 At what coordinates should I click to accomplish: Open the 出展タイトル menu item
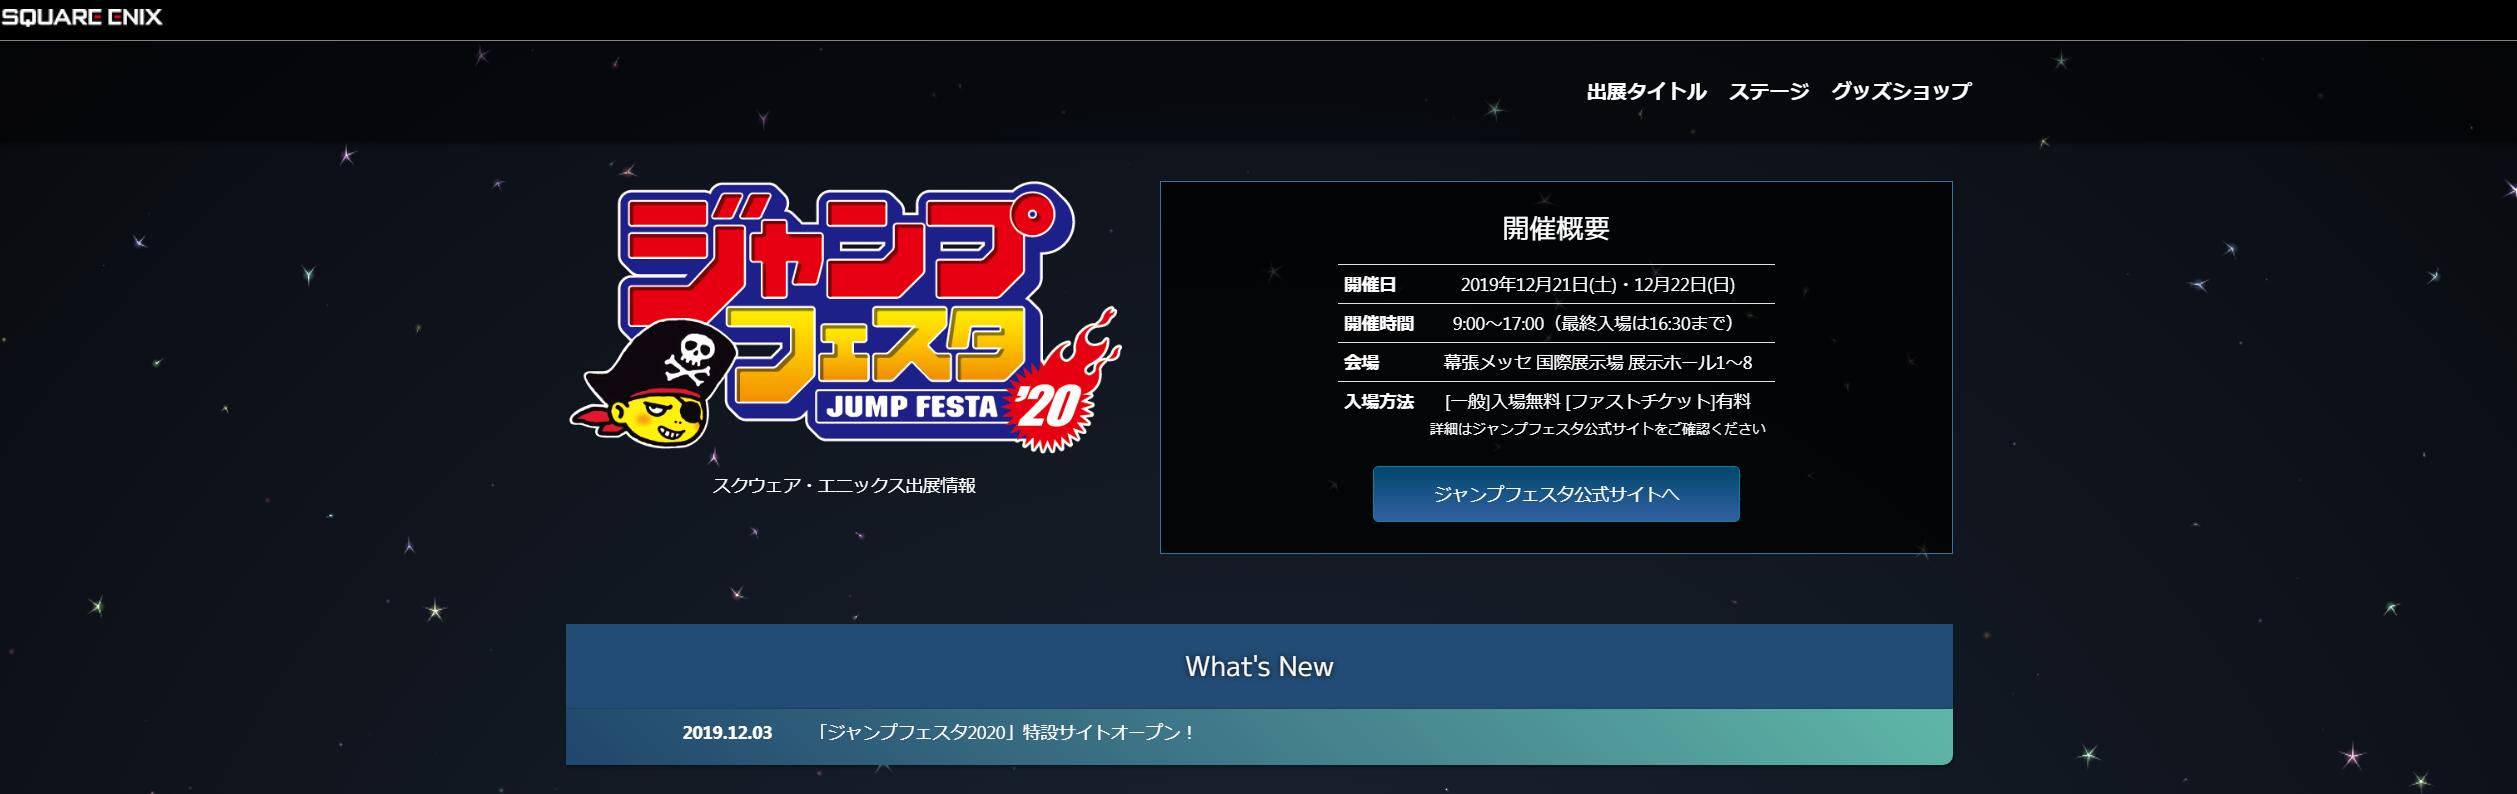click(1646, 91)
